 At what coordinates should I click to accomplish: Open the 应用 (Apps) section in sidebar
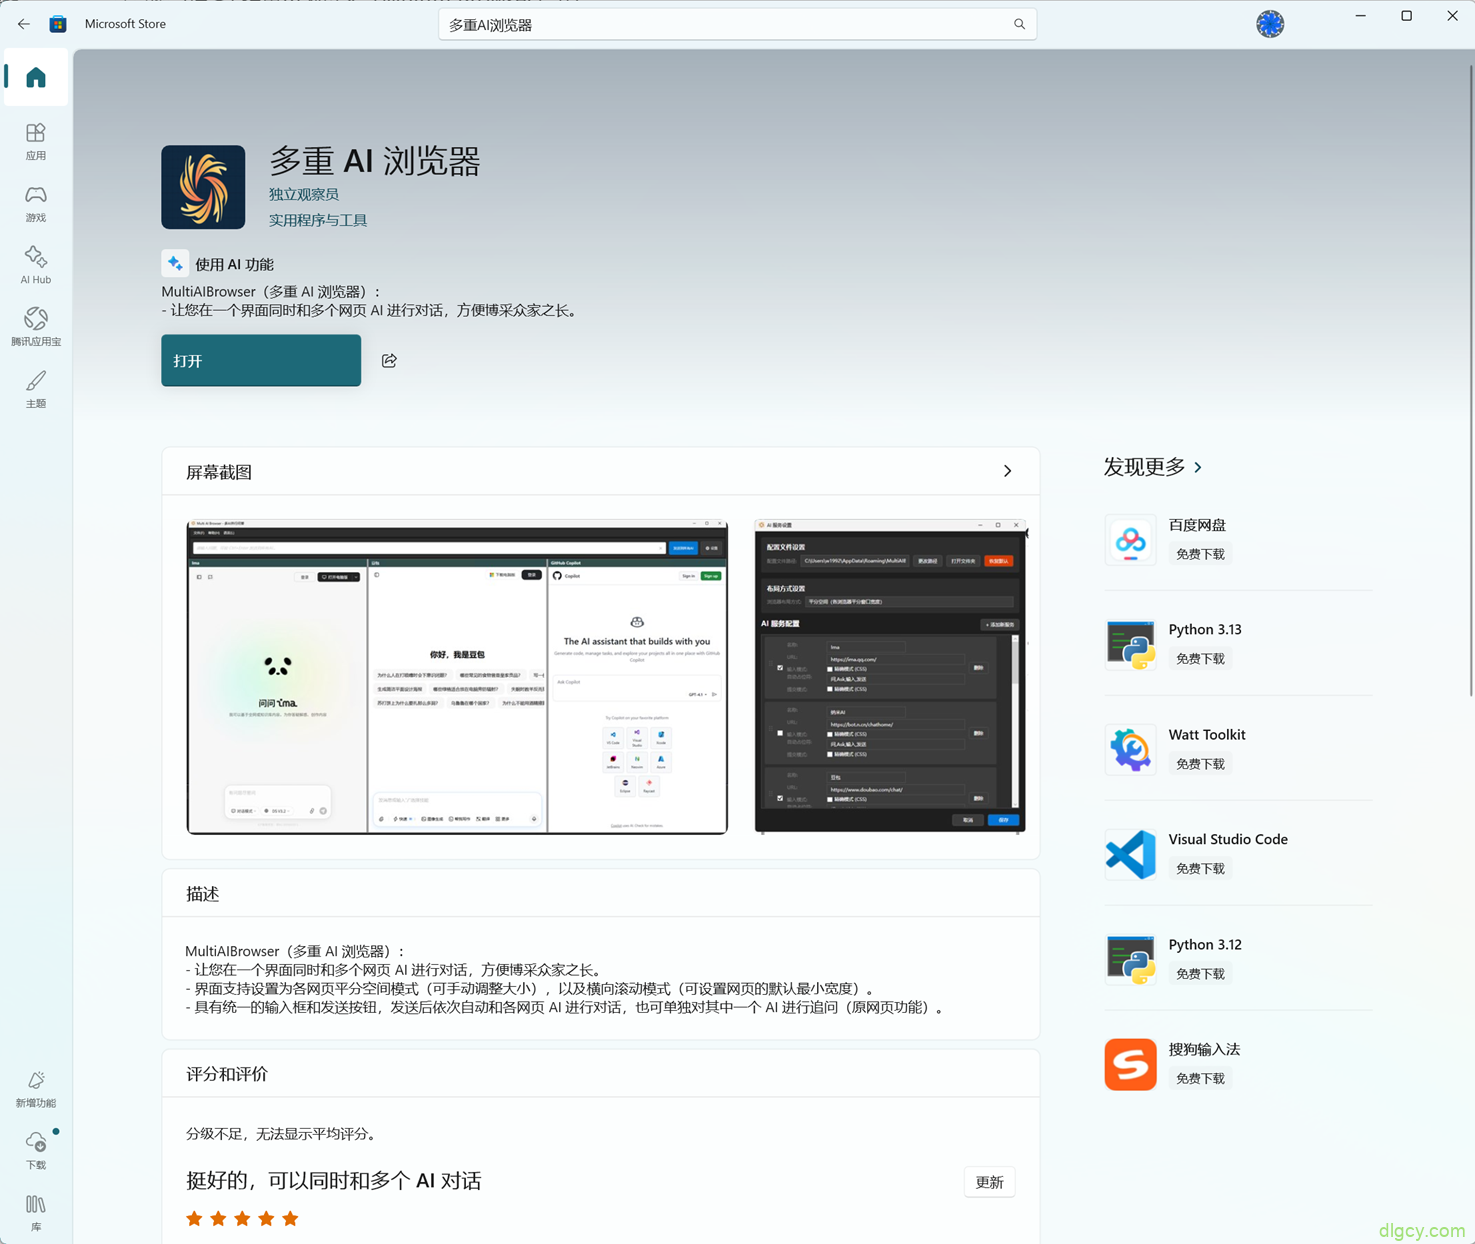pos(35,140)
